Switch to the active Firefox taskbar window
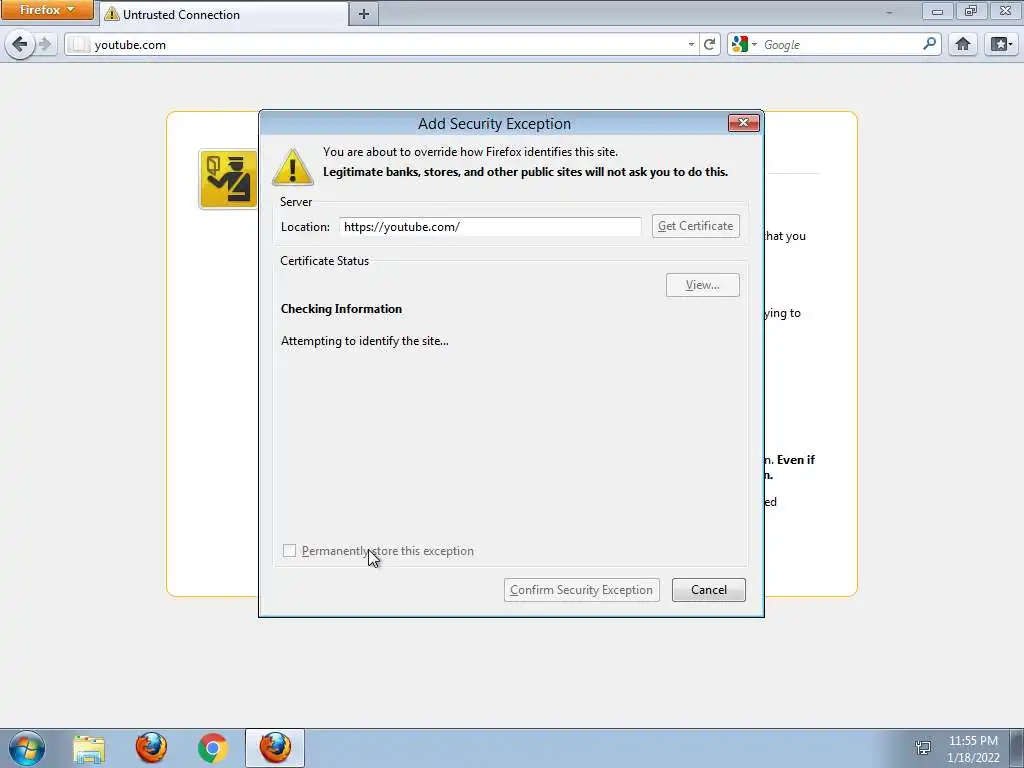The height and width of the screenshot is (768, 1024). pos(275,748)
